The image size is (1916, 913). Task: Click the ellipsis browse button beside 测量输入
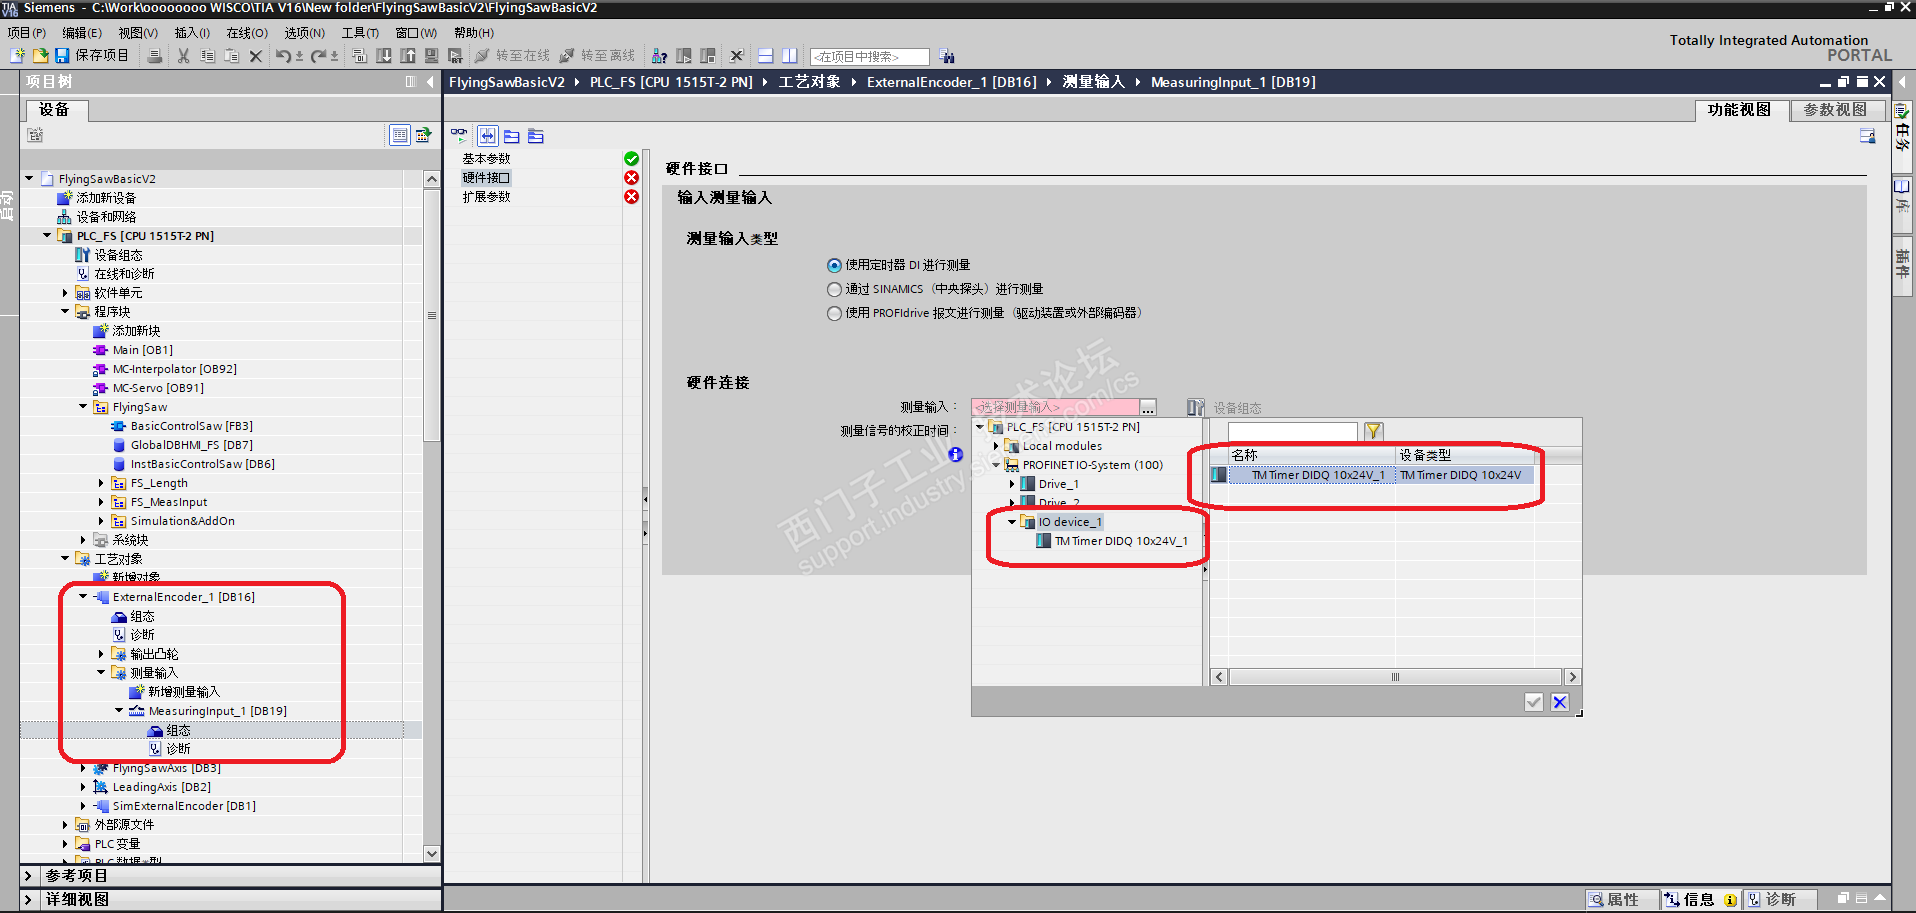pos(1148,407)
